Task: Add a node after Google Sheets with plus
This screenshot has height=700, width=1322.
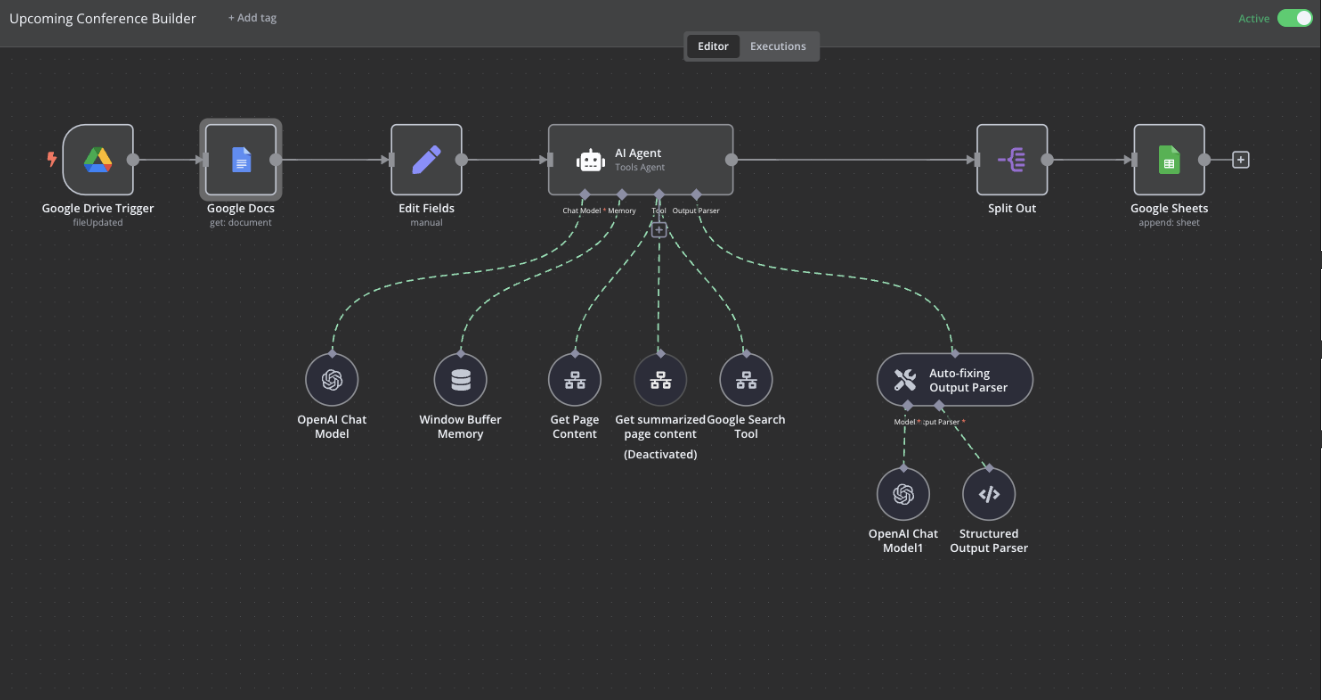Action: pyautogui.click(x=1240, y=159)
